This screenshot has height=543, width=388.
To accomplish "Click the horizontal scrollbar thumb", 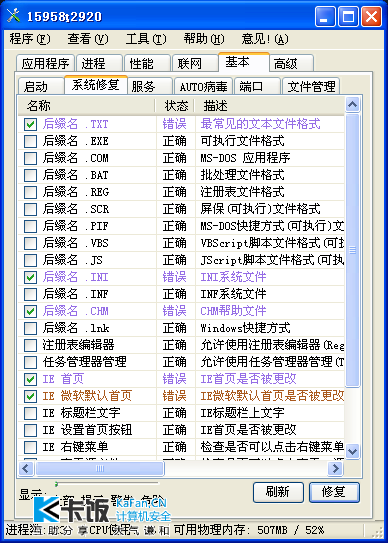I will (100, 469).
